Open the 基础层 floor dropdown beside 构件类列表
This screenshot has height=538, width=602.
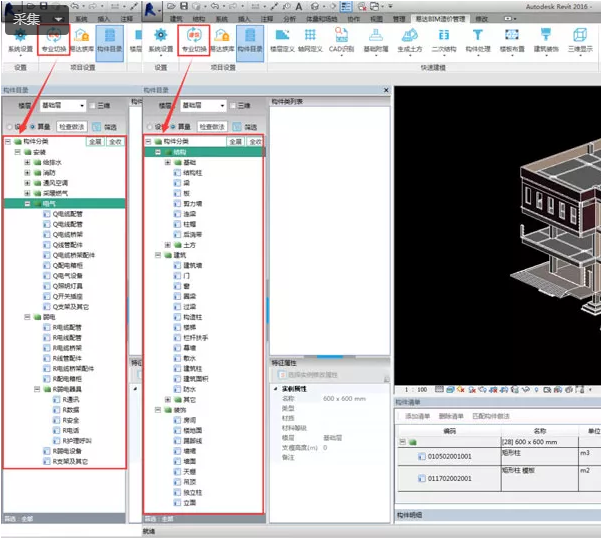tap(203, 106)
